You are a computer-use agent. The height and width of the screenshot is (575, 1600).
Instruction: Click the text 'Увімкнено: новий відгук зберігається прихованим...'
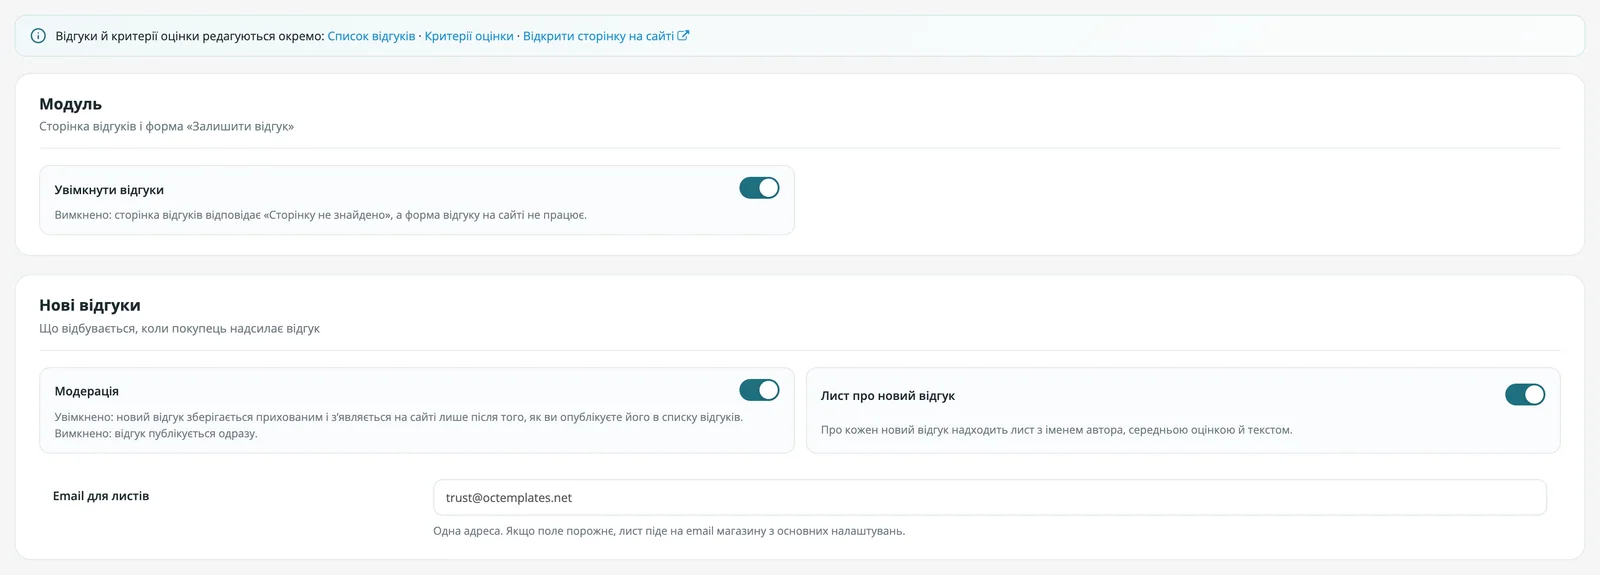[x=398, y=425]
